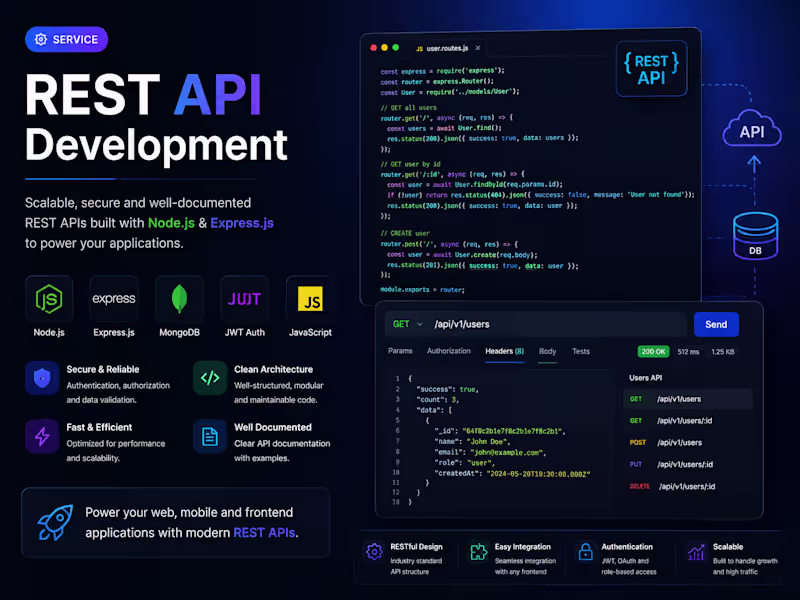Click the Clean Architecture code brackets icon
Screen dimensions: 800x600
pyautogui.click(x=210, y=378)
